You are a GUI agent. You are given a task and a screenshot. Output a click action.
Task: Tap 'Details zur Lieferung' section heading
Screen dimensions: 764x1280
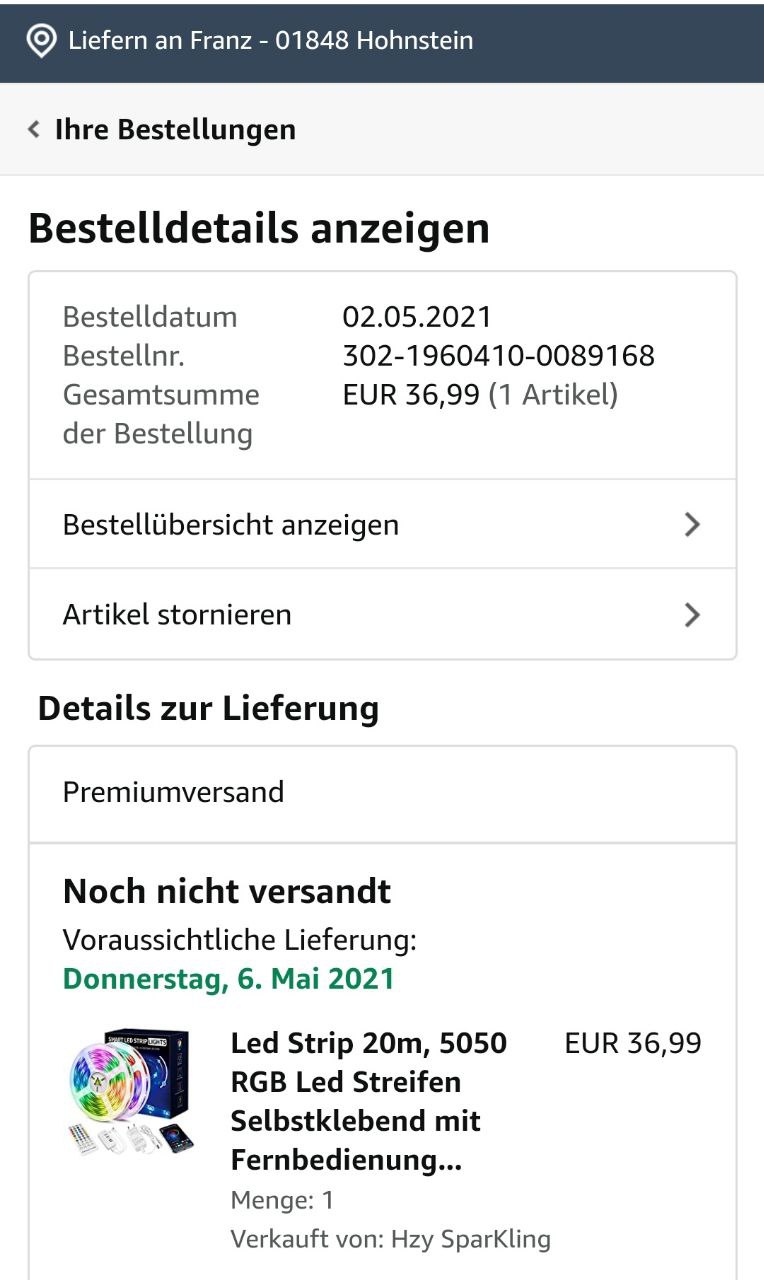(x=208, y=709)
